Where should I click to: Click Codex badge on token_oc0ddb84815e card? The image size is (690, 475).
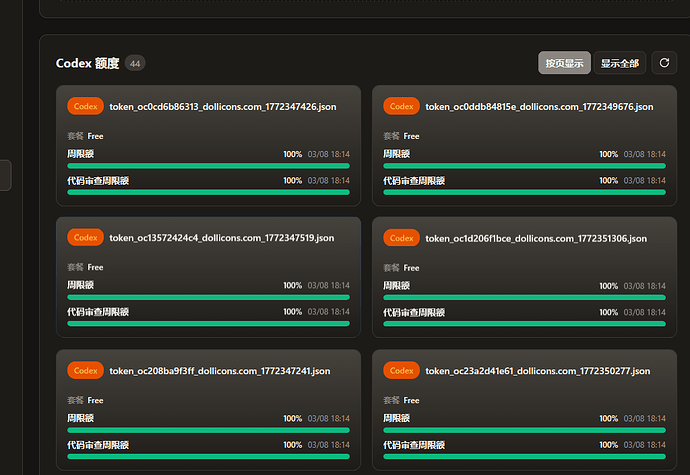tap(401, 106)
